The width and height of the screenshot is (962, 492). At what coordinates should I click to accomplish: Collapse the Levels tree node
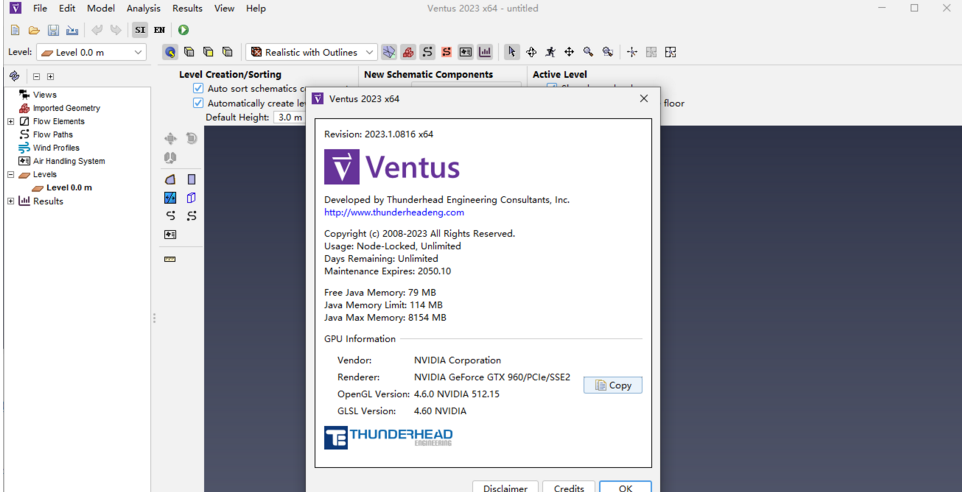click(10, 174)
